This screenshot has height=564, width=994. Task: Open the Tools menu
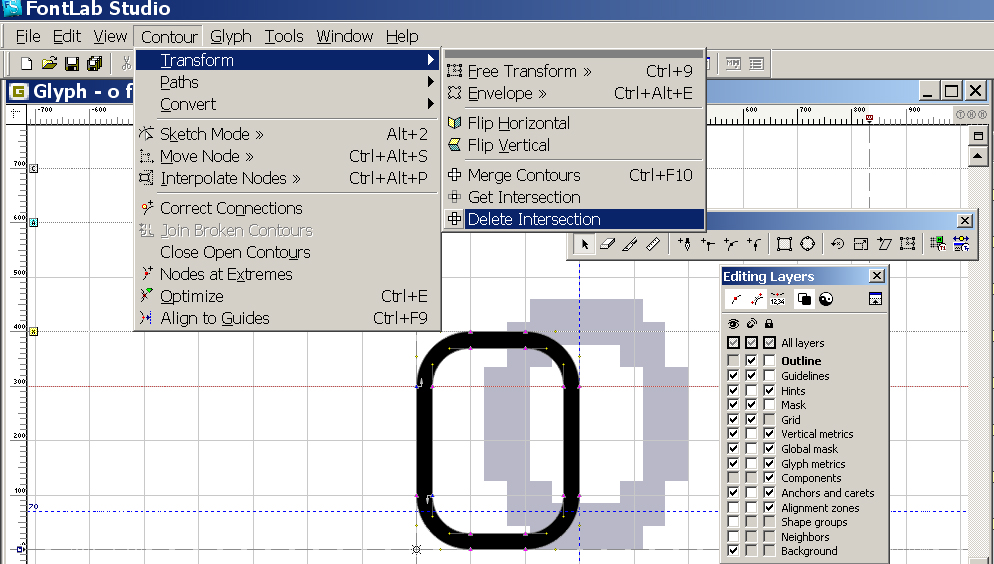pyautogui.click(x=284, y=37)
